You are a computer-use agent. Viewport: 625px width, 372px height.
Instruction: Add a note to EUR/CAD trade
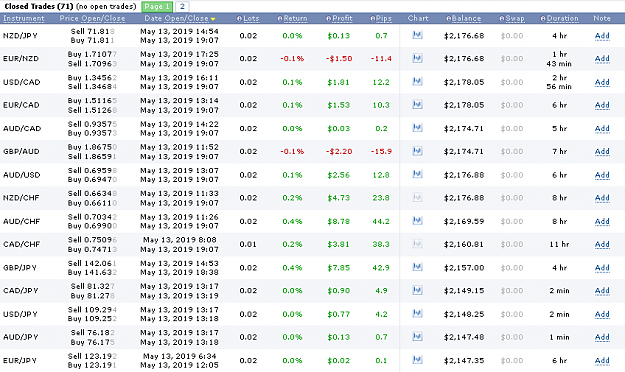click(x=602, y=105)
